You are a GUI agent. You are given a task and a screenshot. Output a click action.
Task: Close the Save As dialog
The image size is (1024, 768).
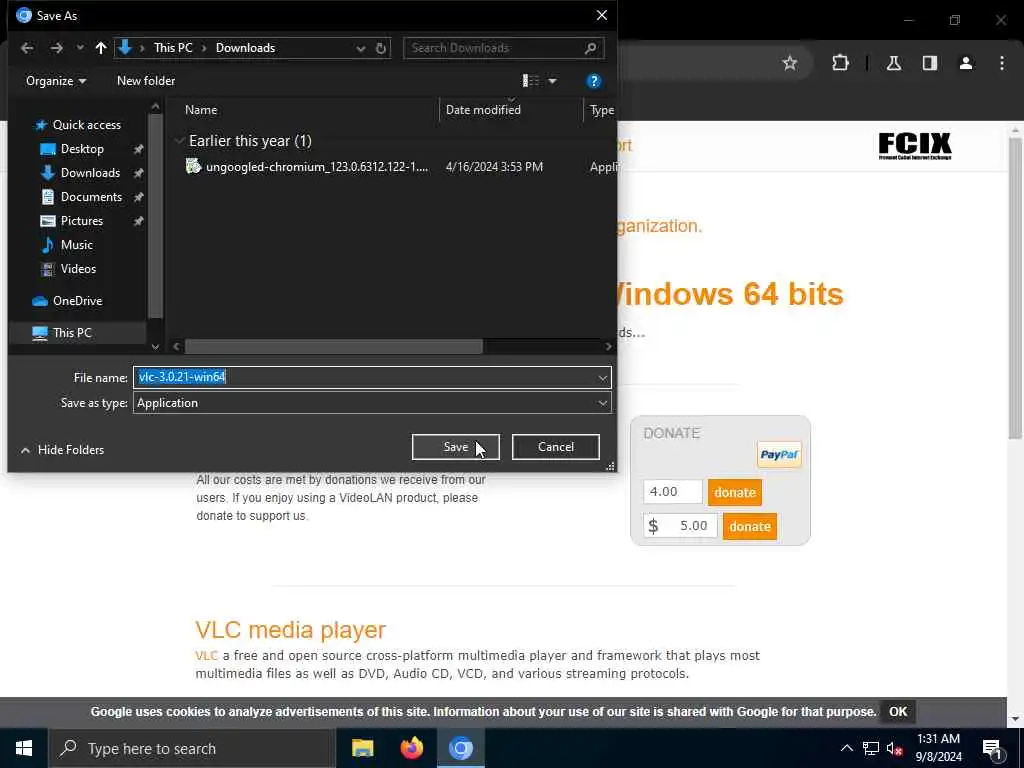pos(601,16)
